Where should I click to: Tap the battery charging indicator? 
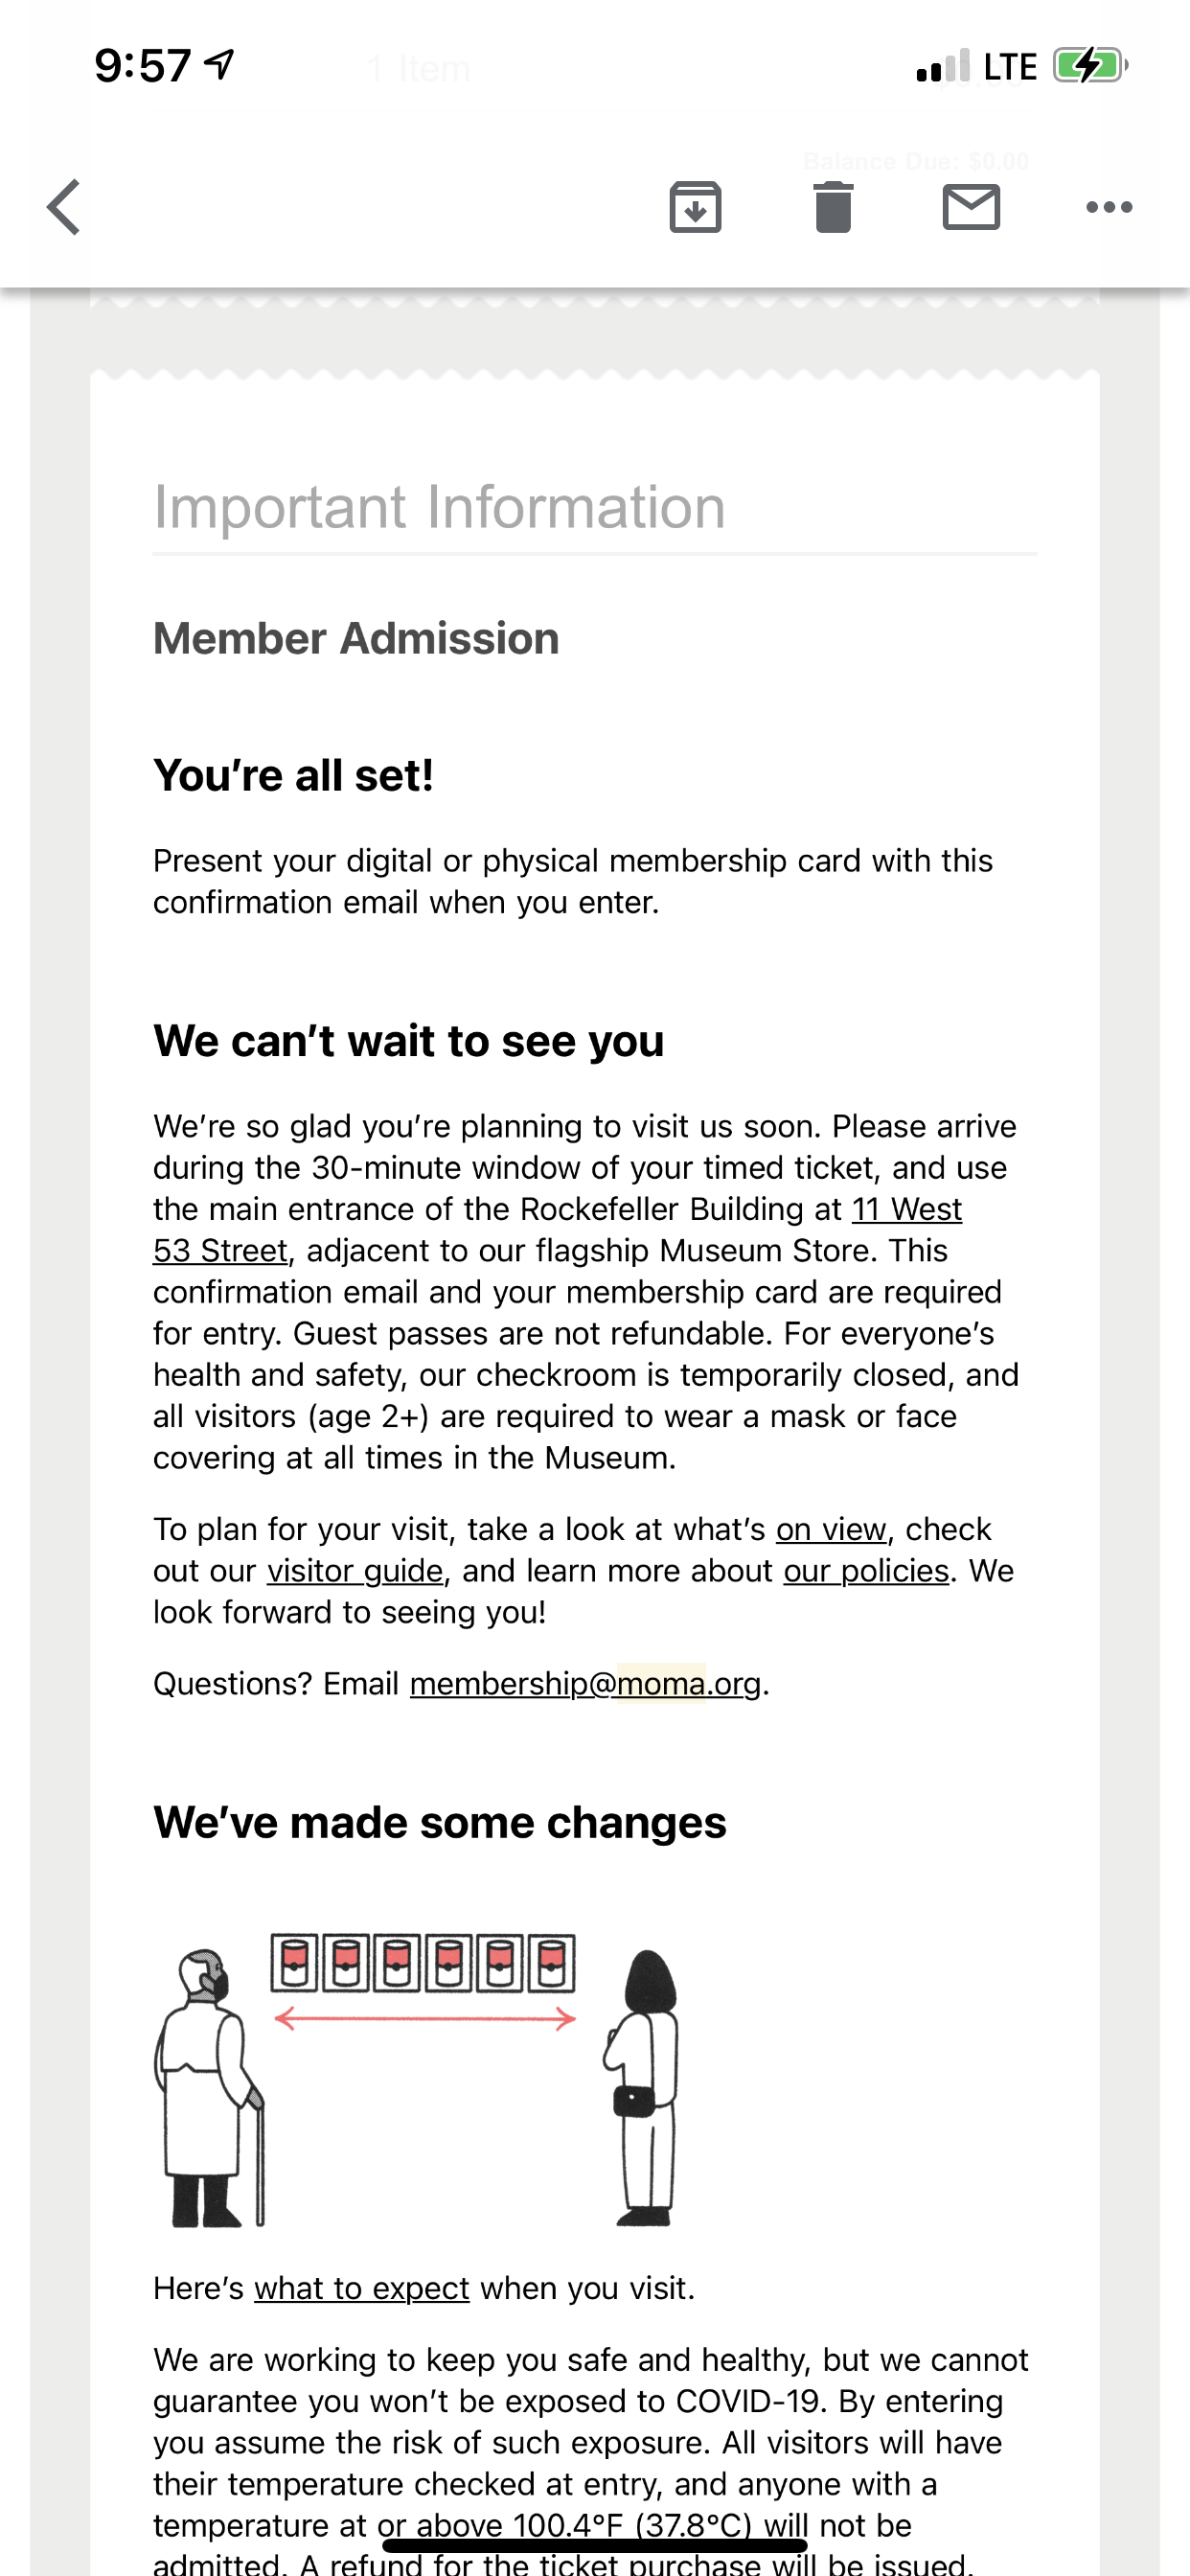click(1090, 66)
